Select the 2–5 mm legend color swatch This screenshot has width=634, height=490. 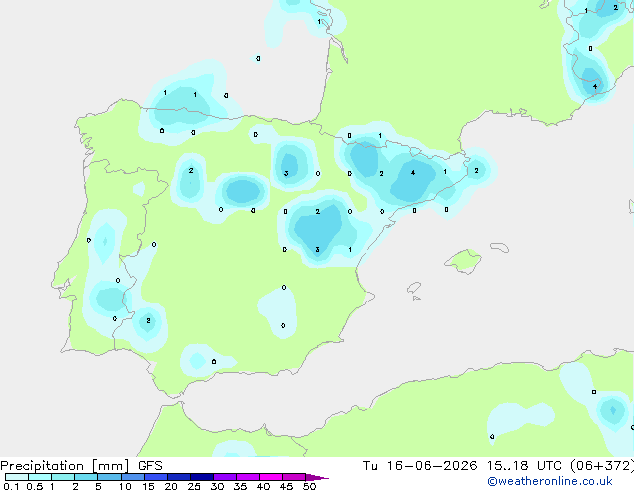point(86,477)
